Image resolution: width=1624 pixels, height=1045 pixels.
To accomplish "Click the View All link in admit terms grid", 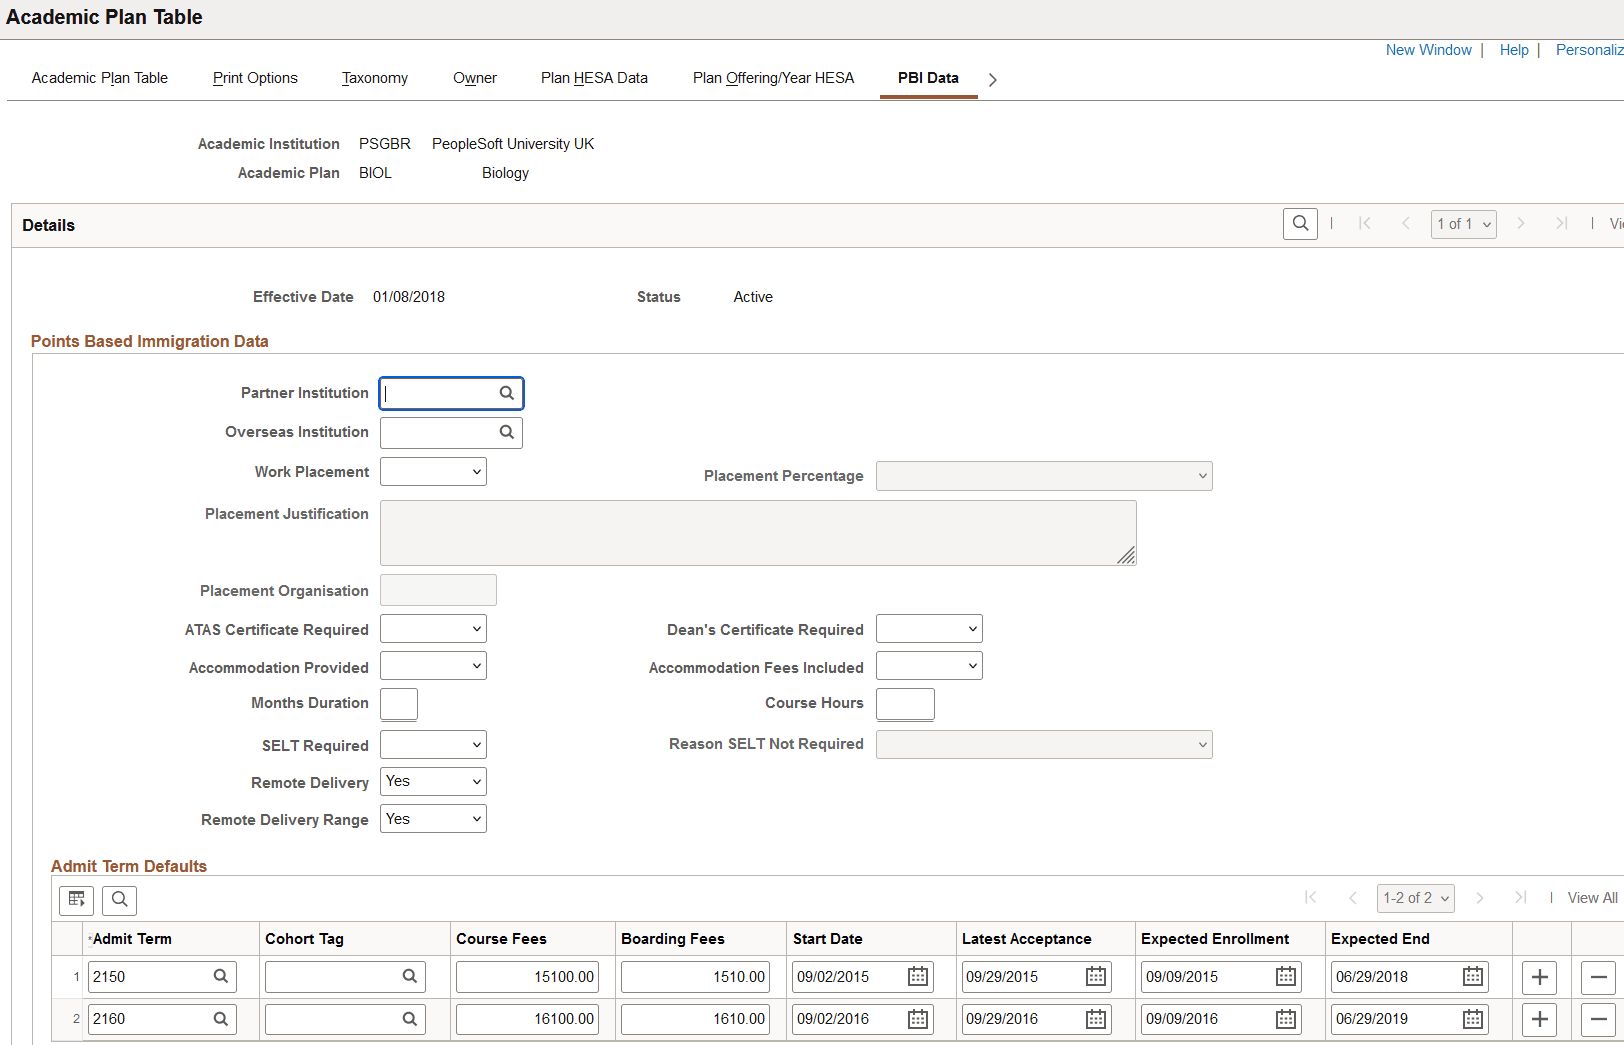I will click(x=1592, y=898).
